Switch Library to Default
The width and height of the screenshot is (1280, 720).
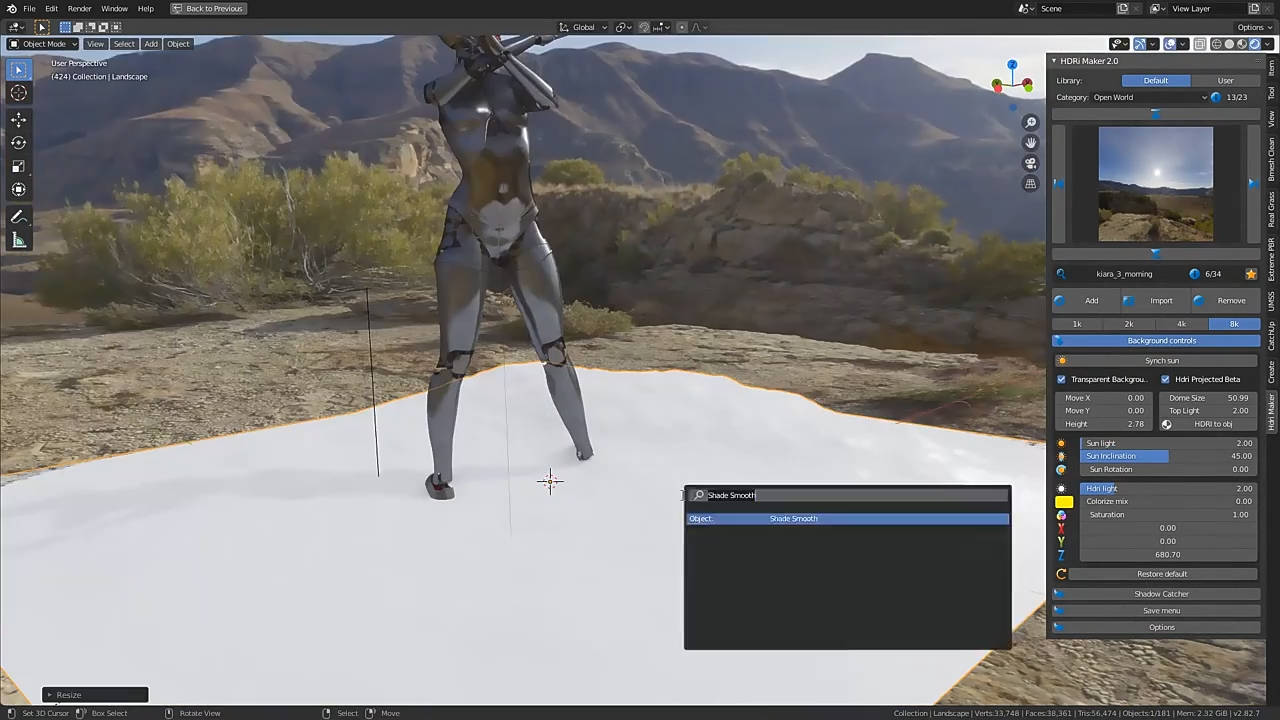(x=1156, y=80)
